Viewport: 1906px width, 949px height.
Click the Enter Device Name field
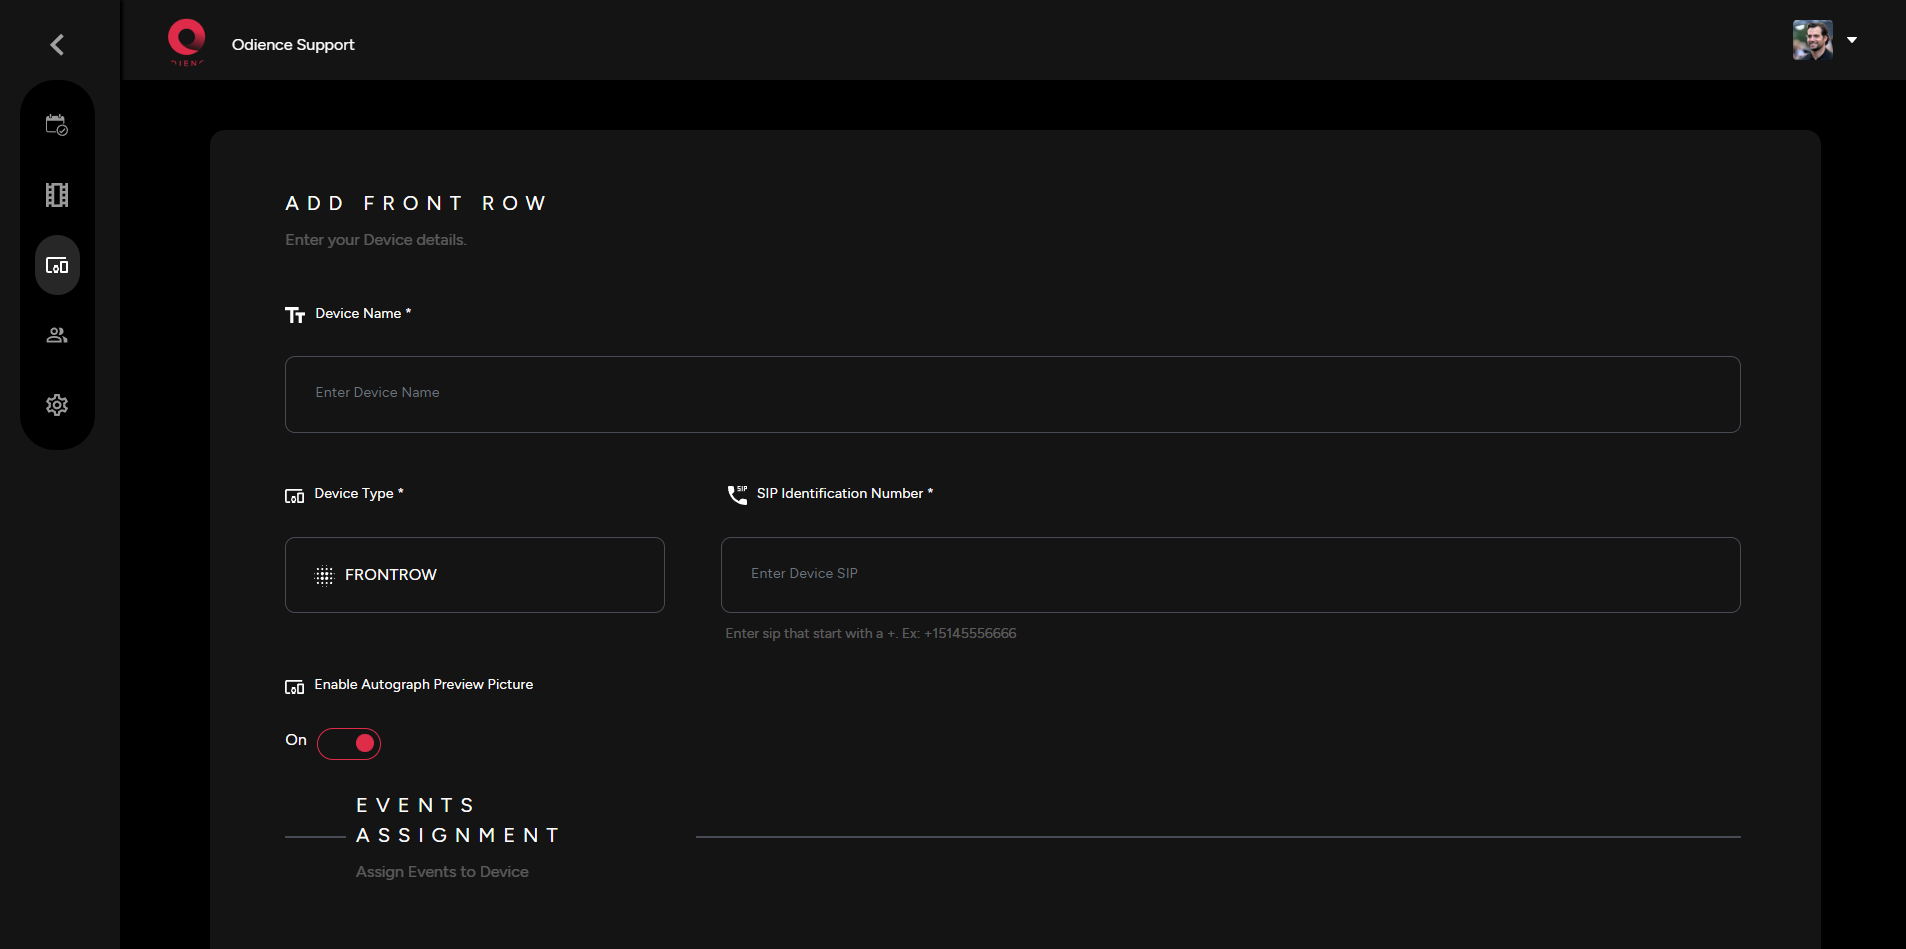[x=1012, y=394]
